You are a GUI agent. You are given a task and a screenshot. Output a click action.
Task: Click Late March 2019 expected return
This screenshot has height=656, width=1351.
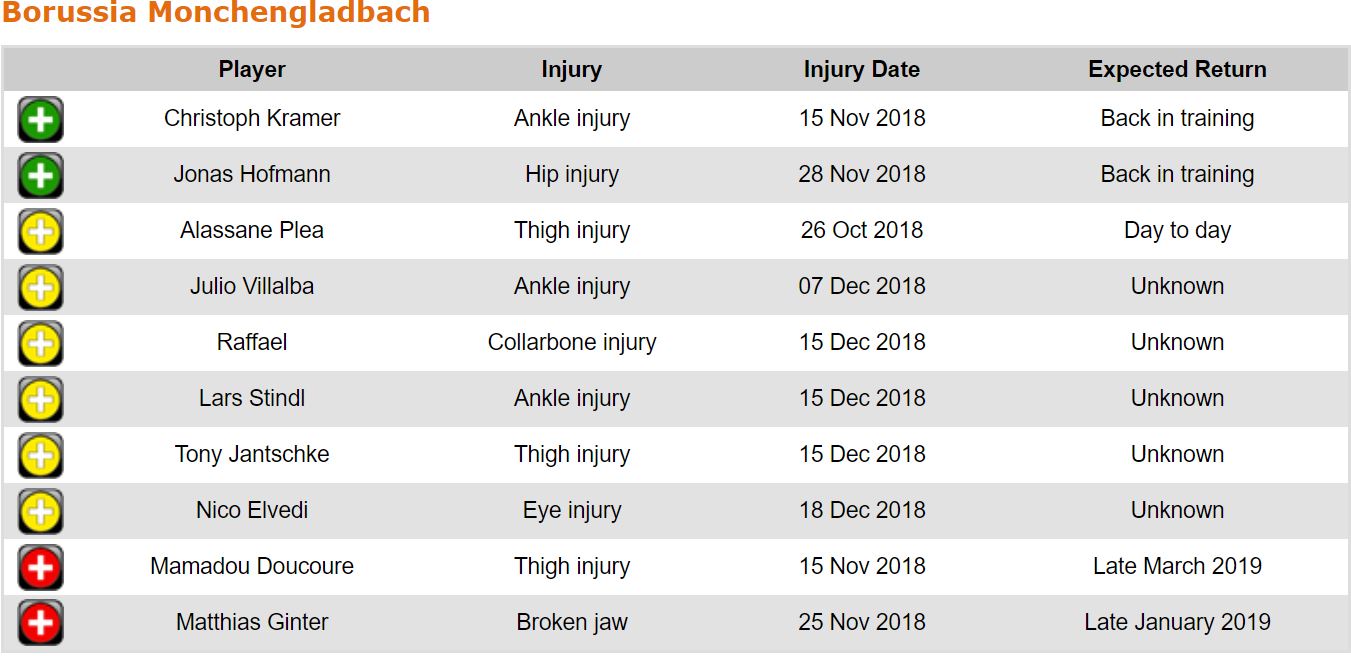(1177, 566)
